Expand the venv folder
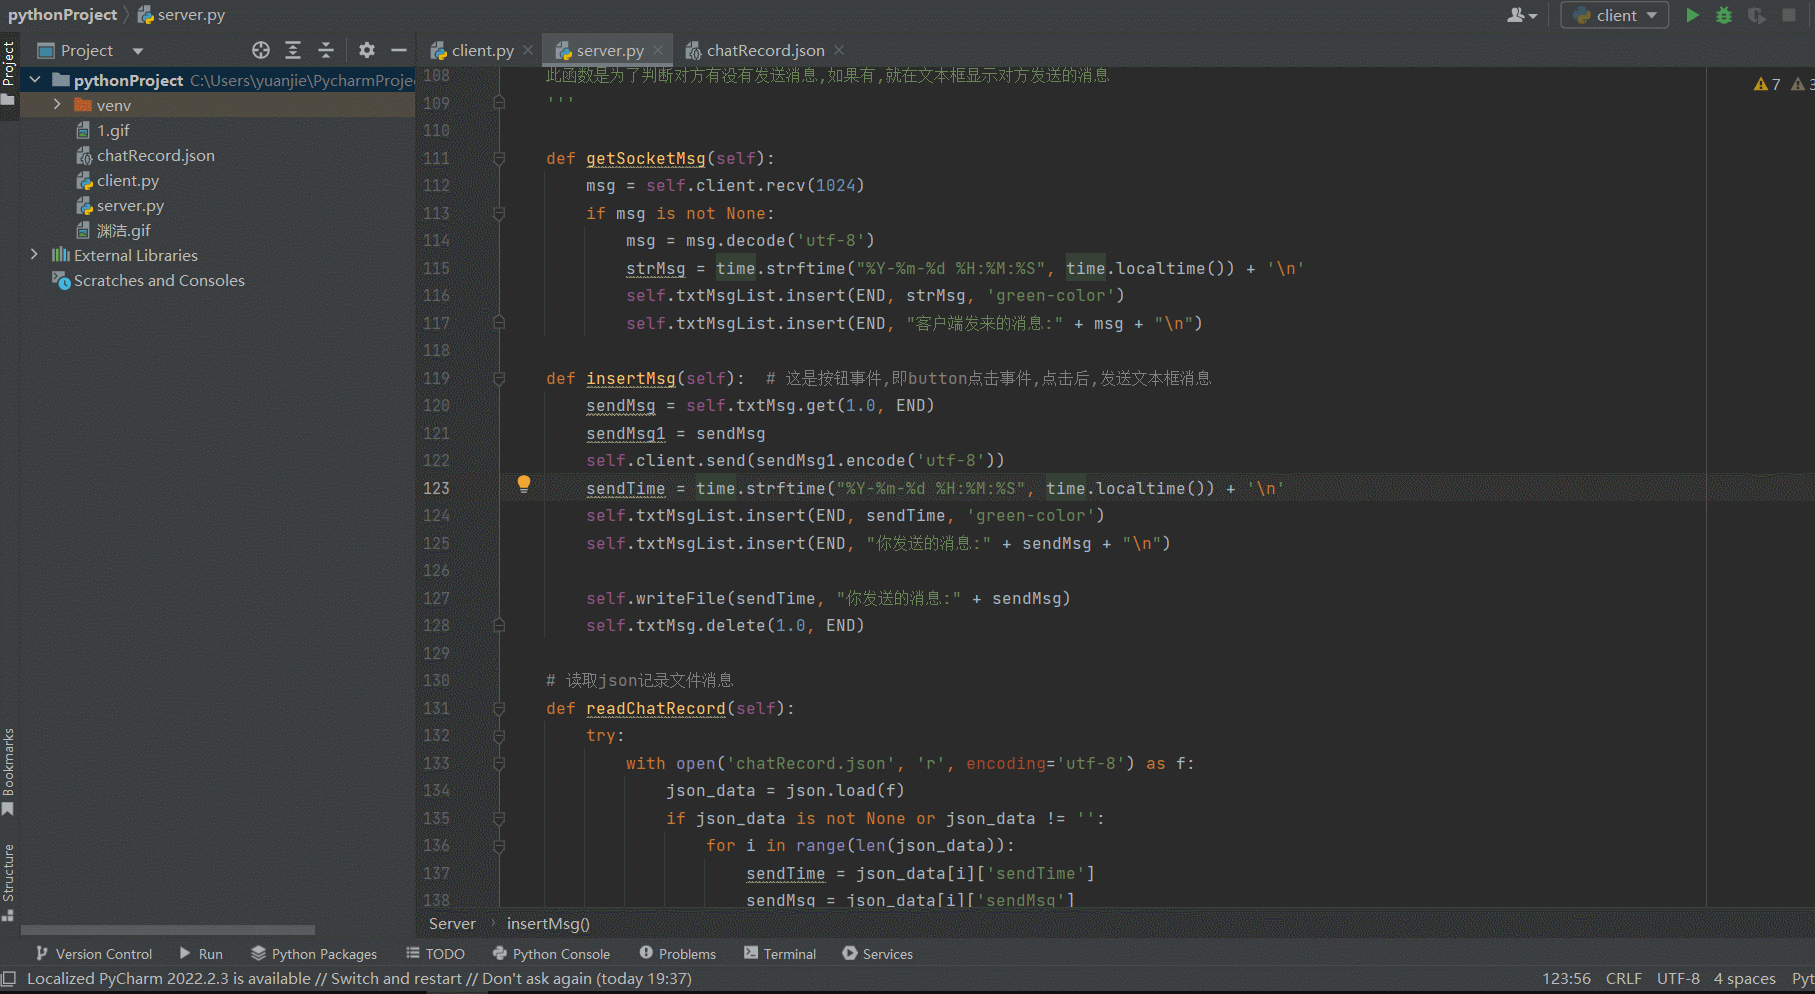The image size is (1815, 994). 57,105
